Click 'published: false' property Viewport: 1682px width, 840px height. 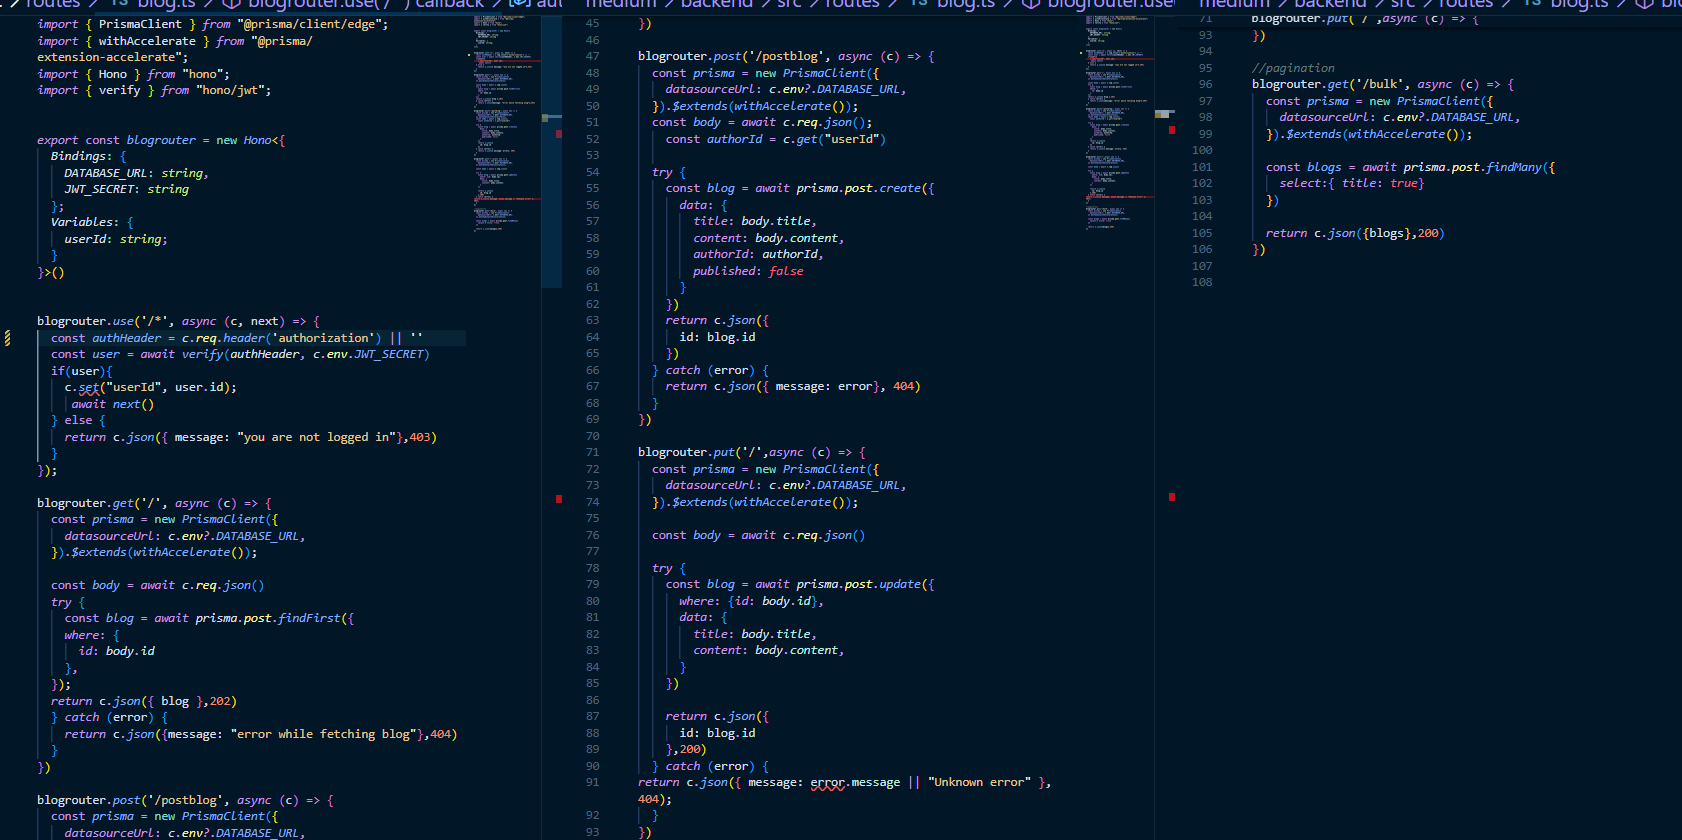pos(748,271)
